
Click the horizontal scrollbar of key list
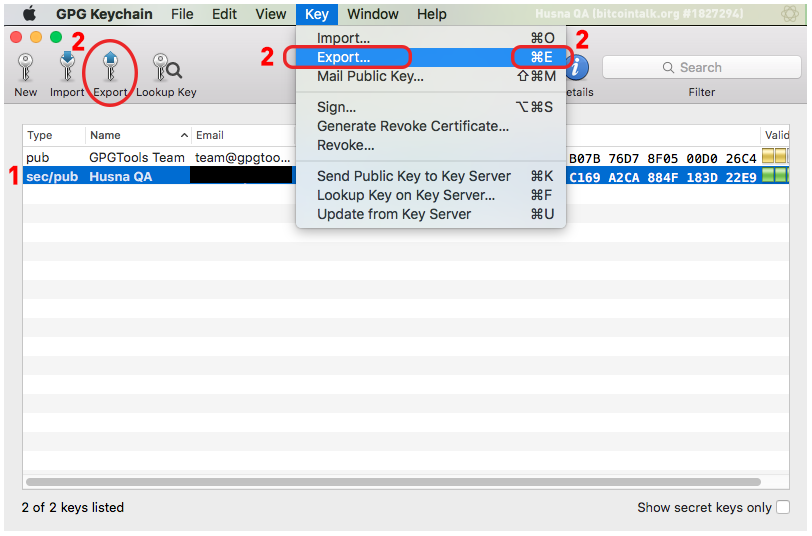(393, 482)
